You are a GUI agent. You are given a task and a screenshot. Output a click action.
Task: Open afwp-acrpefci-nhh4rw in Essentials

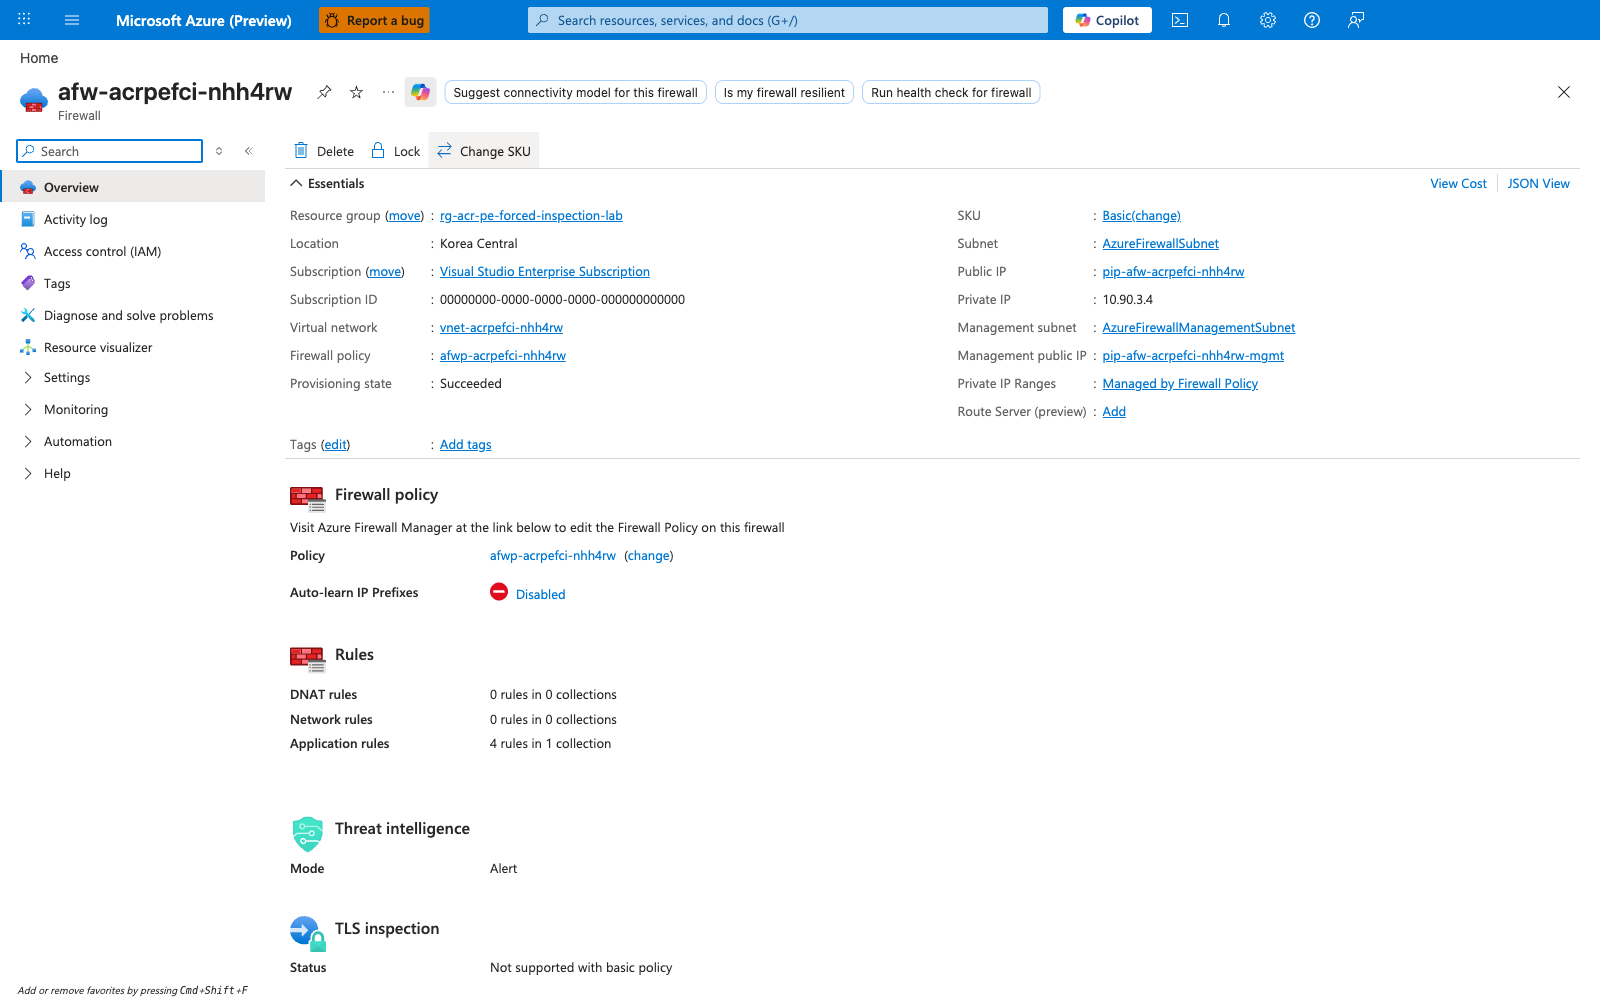[503, 355]
